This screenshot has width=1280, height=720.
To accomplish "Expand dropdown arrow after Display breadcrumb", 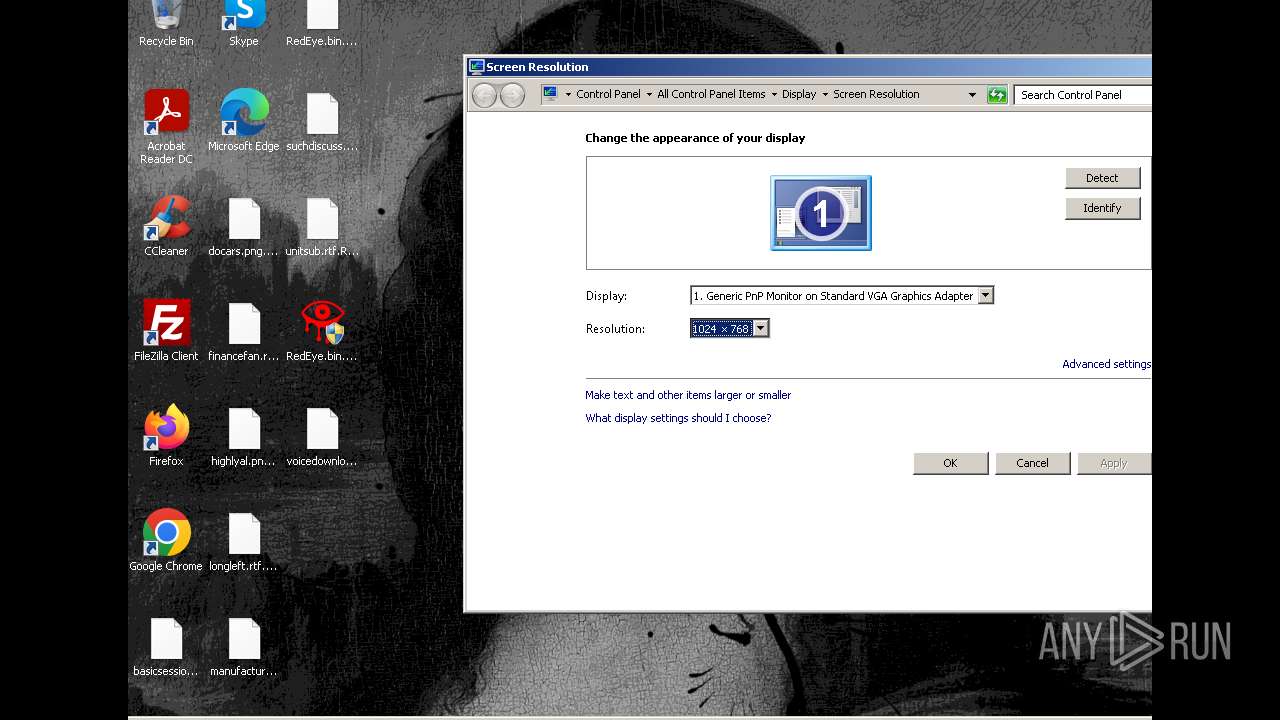I will (825, 95).
